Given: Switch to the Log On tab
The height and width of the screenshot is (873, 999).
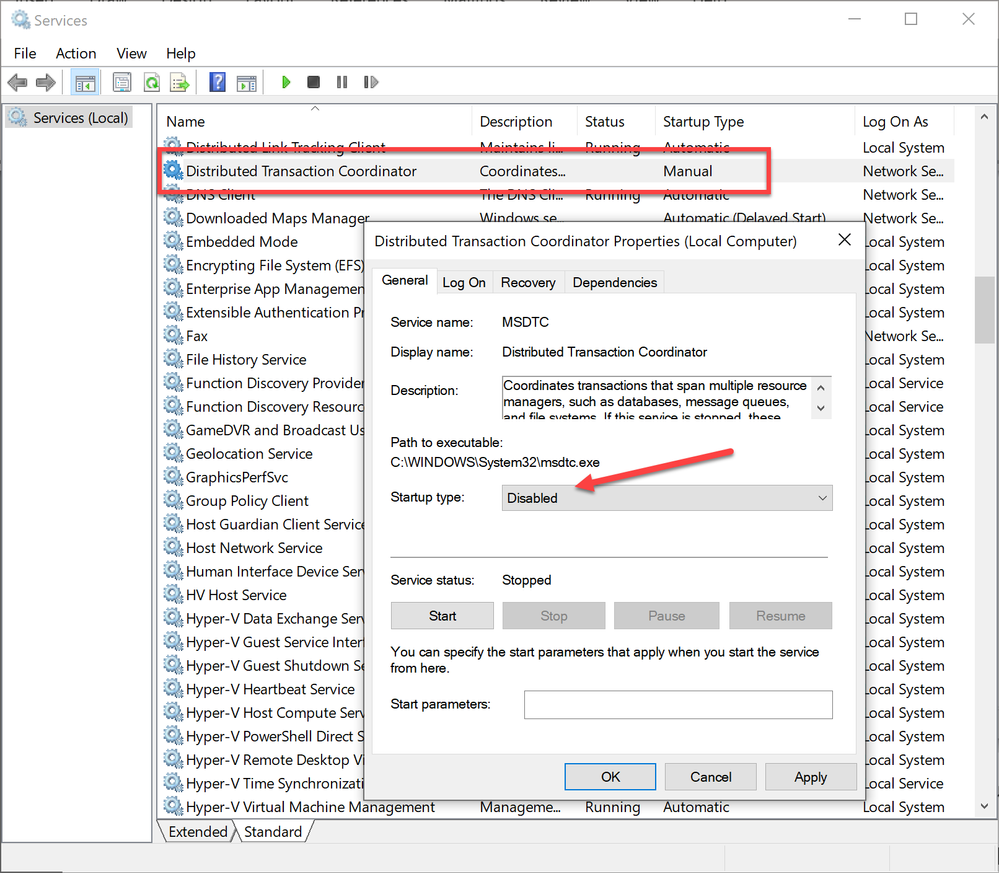Looking at the screenshot, I should [x=464, y=282].
